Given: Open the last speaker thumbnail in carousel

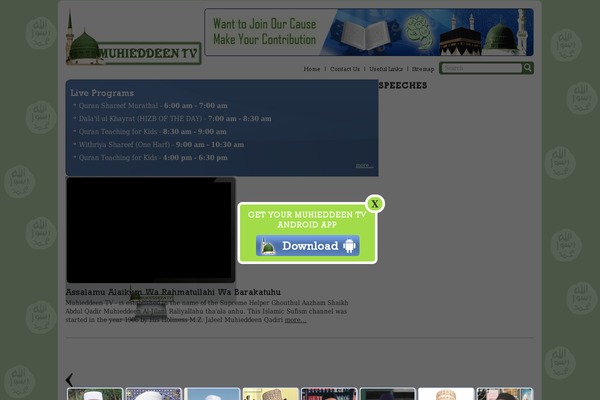Looking at the screenshot, I should click(505, 394).
